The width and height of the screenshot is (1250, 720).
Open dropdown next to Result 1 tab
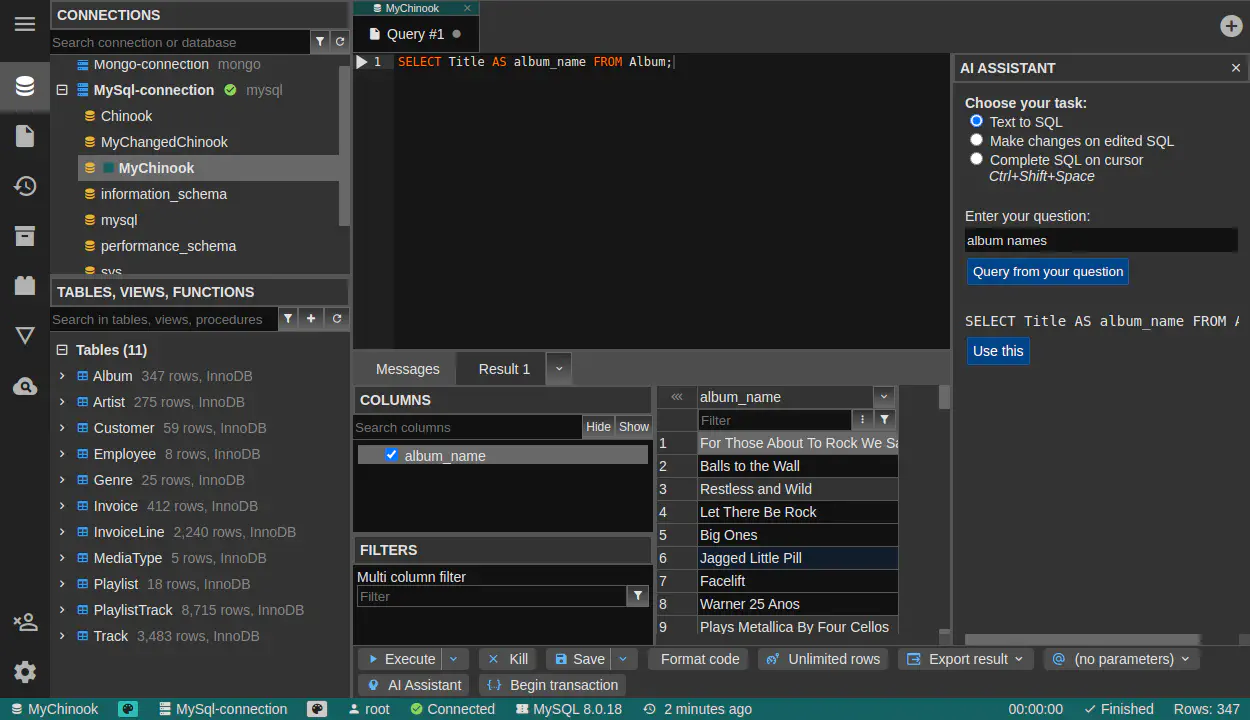559,369
